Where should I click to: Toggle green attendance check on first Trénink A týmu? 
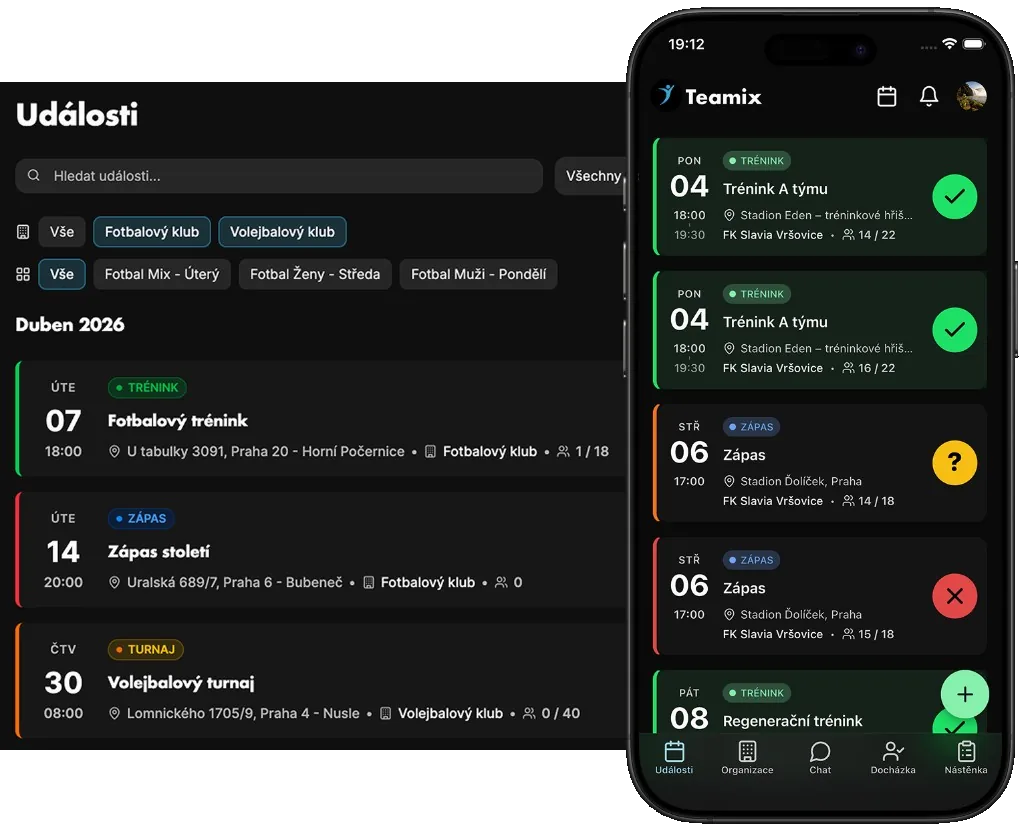point(954,196)
